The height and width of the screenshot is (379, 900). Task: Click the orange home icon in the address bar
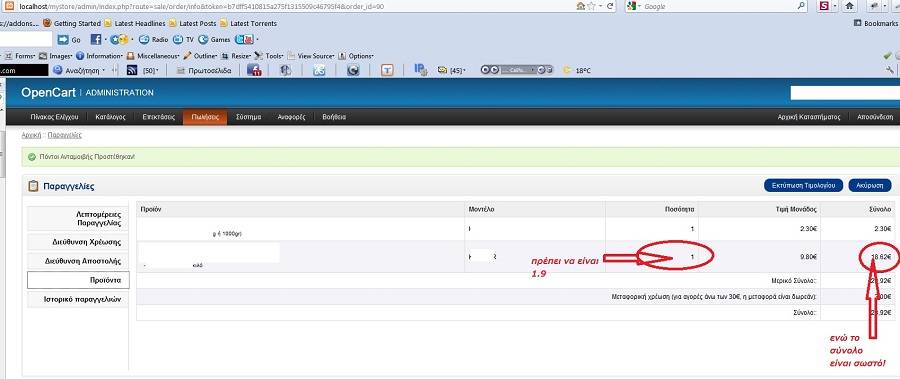[581, 6]
